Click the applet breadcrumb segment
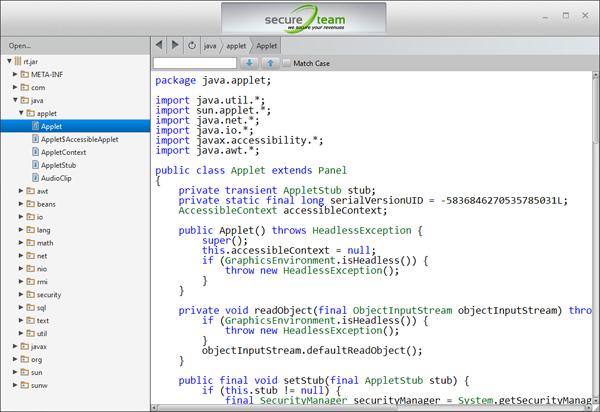Screen dimensions: 600x412 [236, 46]
